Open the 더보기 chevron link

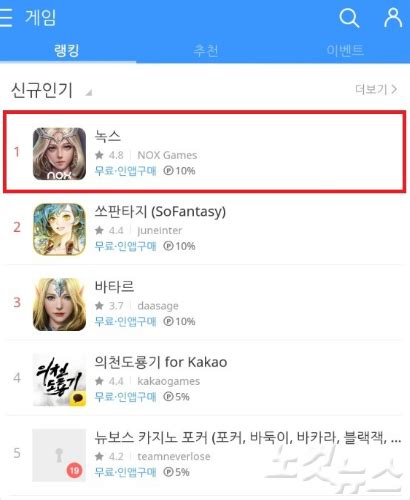click(376, 89)
